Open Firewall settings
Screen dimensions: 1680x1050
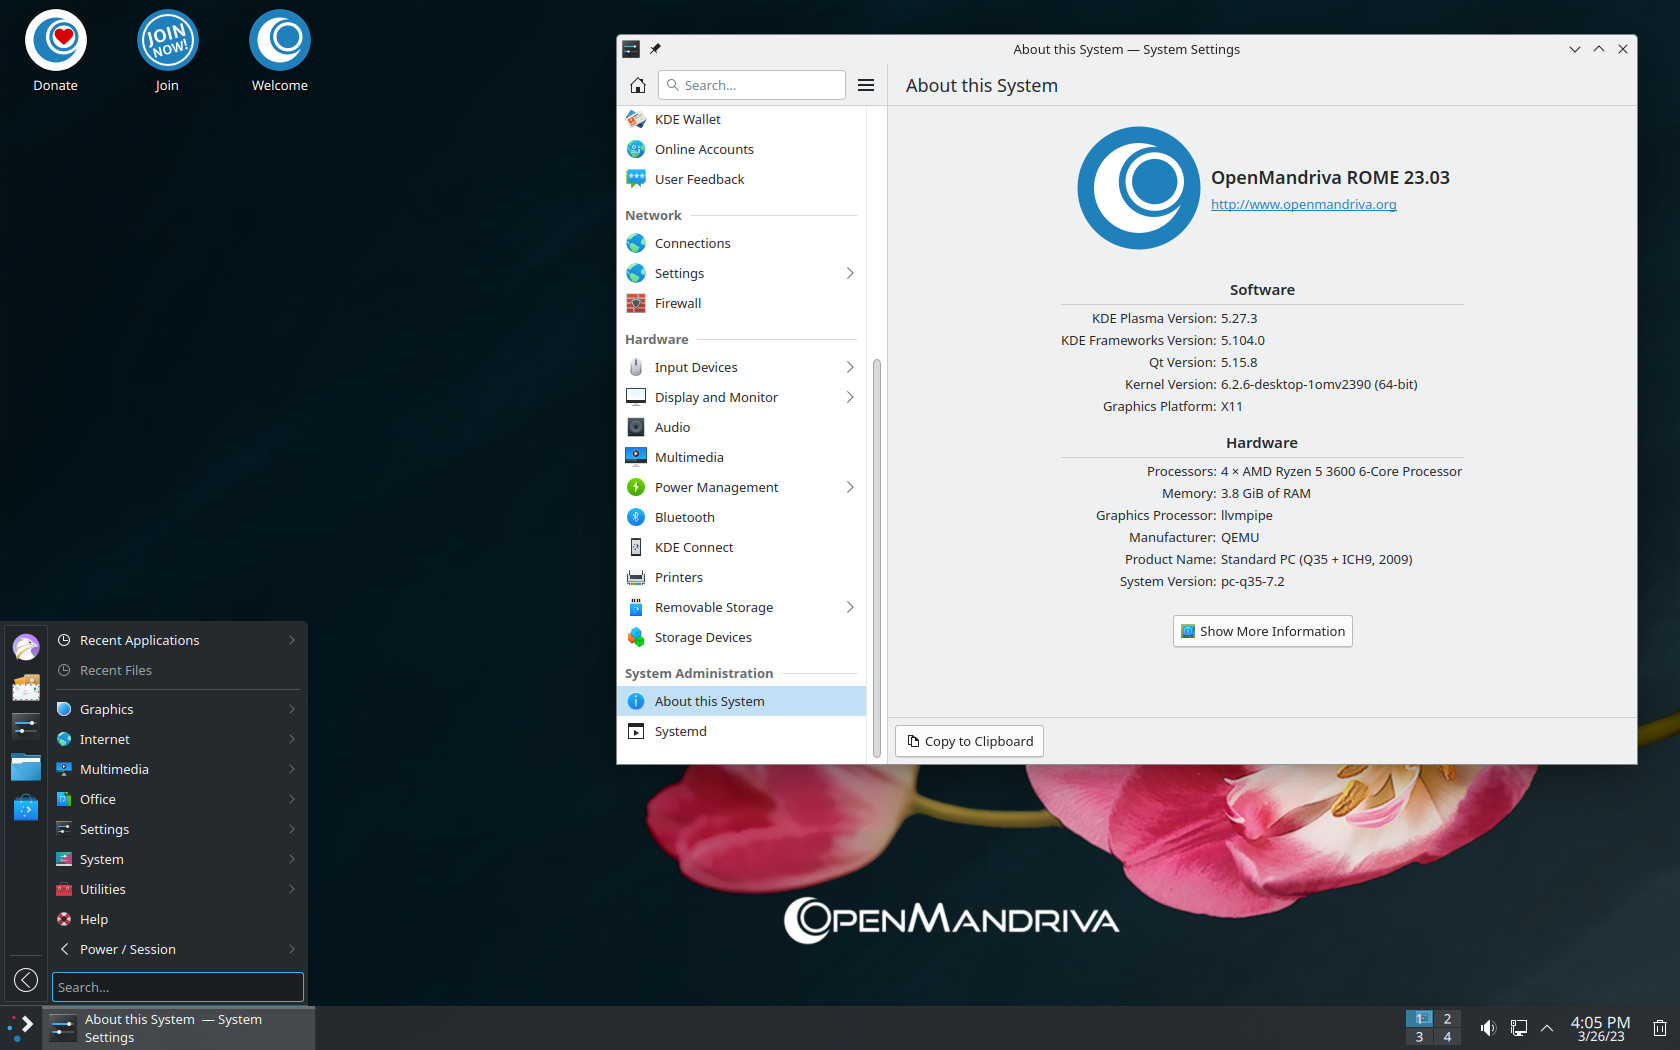tap(742, 303)
